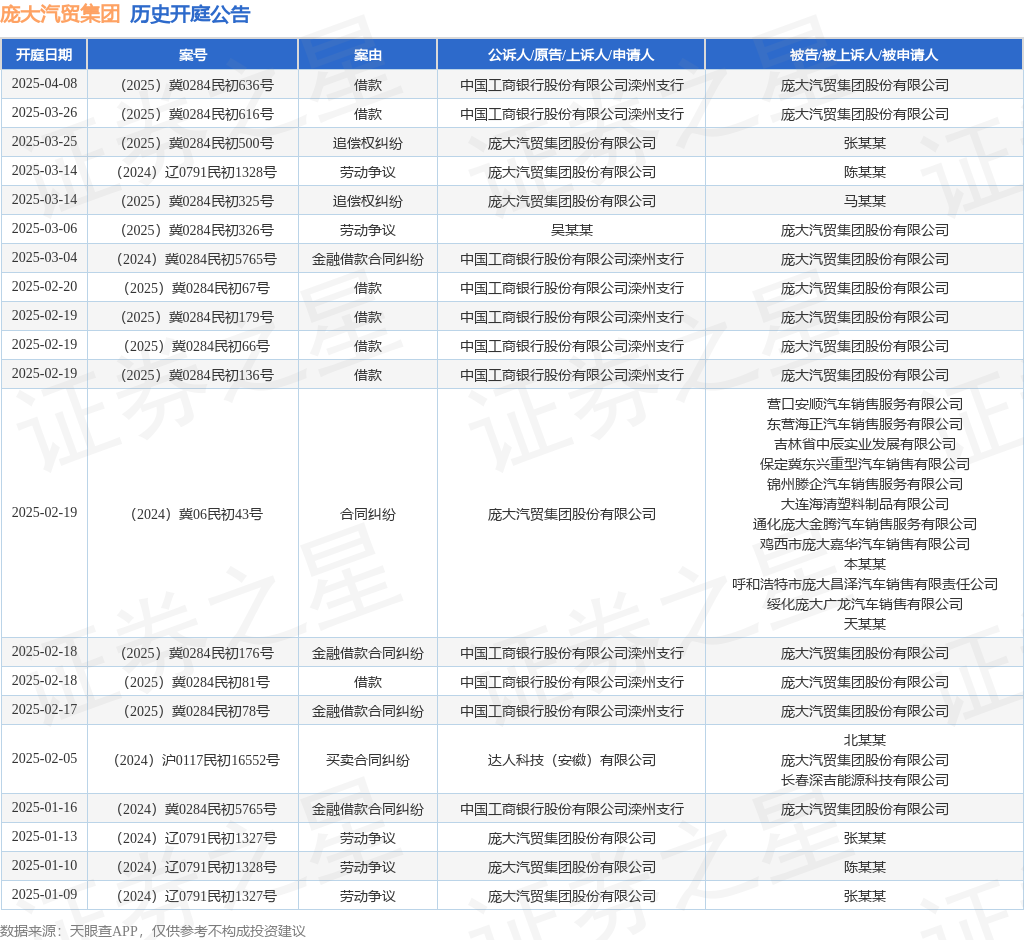Viewport: 1024px width, 940px height.
Task: Select case number (2024)冀06民初43号
Action: tap(197, 514)
